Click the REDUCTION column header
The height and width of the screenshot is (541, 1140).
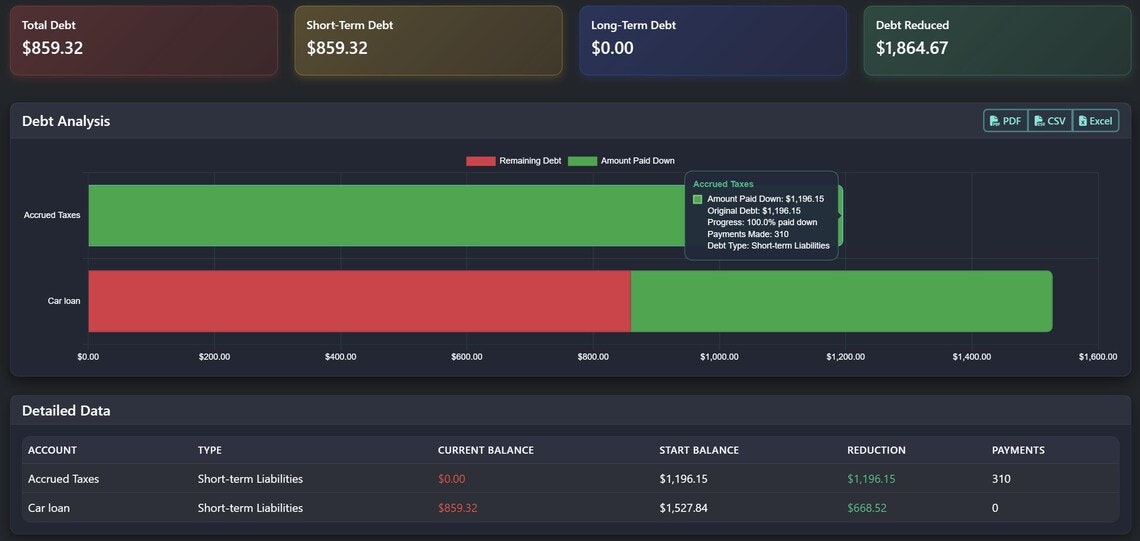(x=876, y=450)
